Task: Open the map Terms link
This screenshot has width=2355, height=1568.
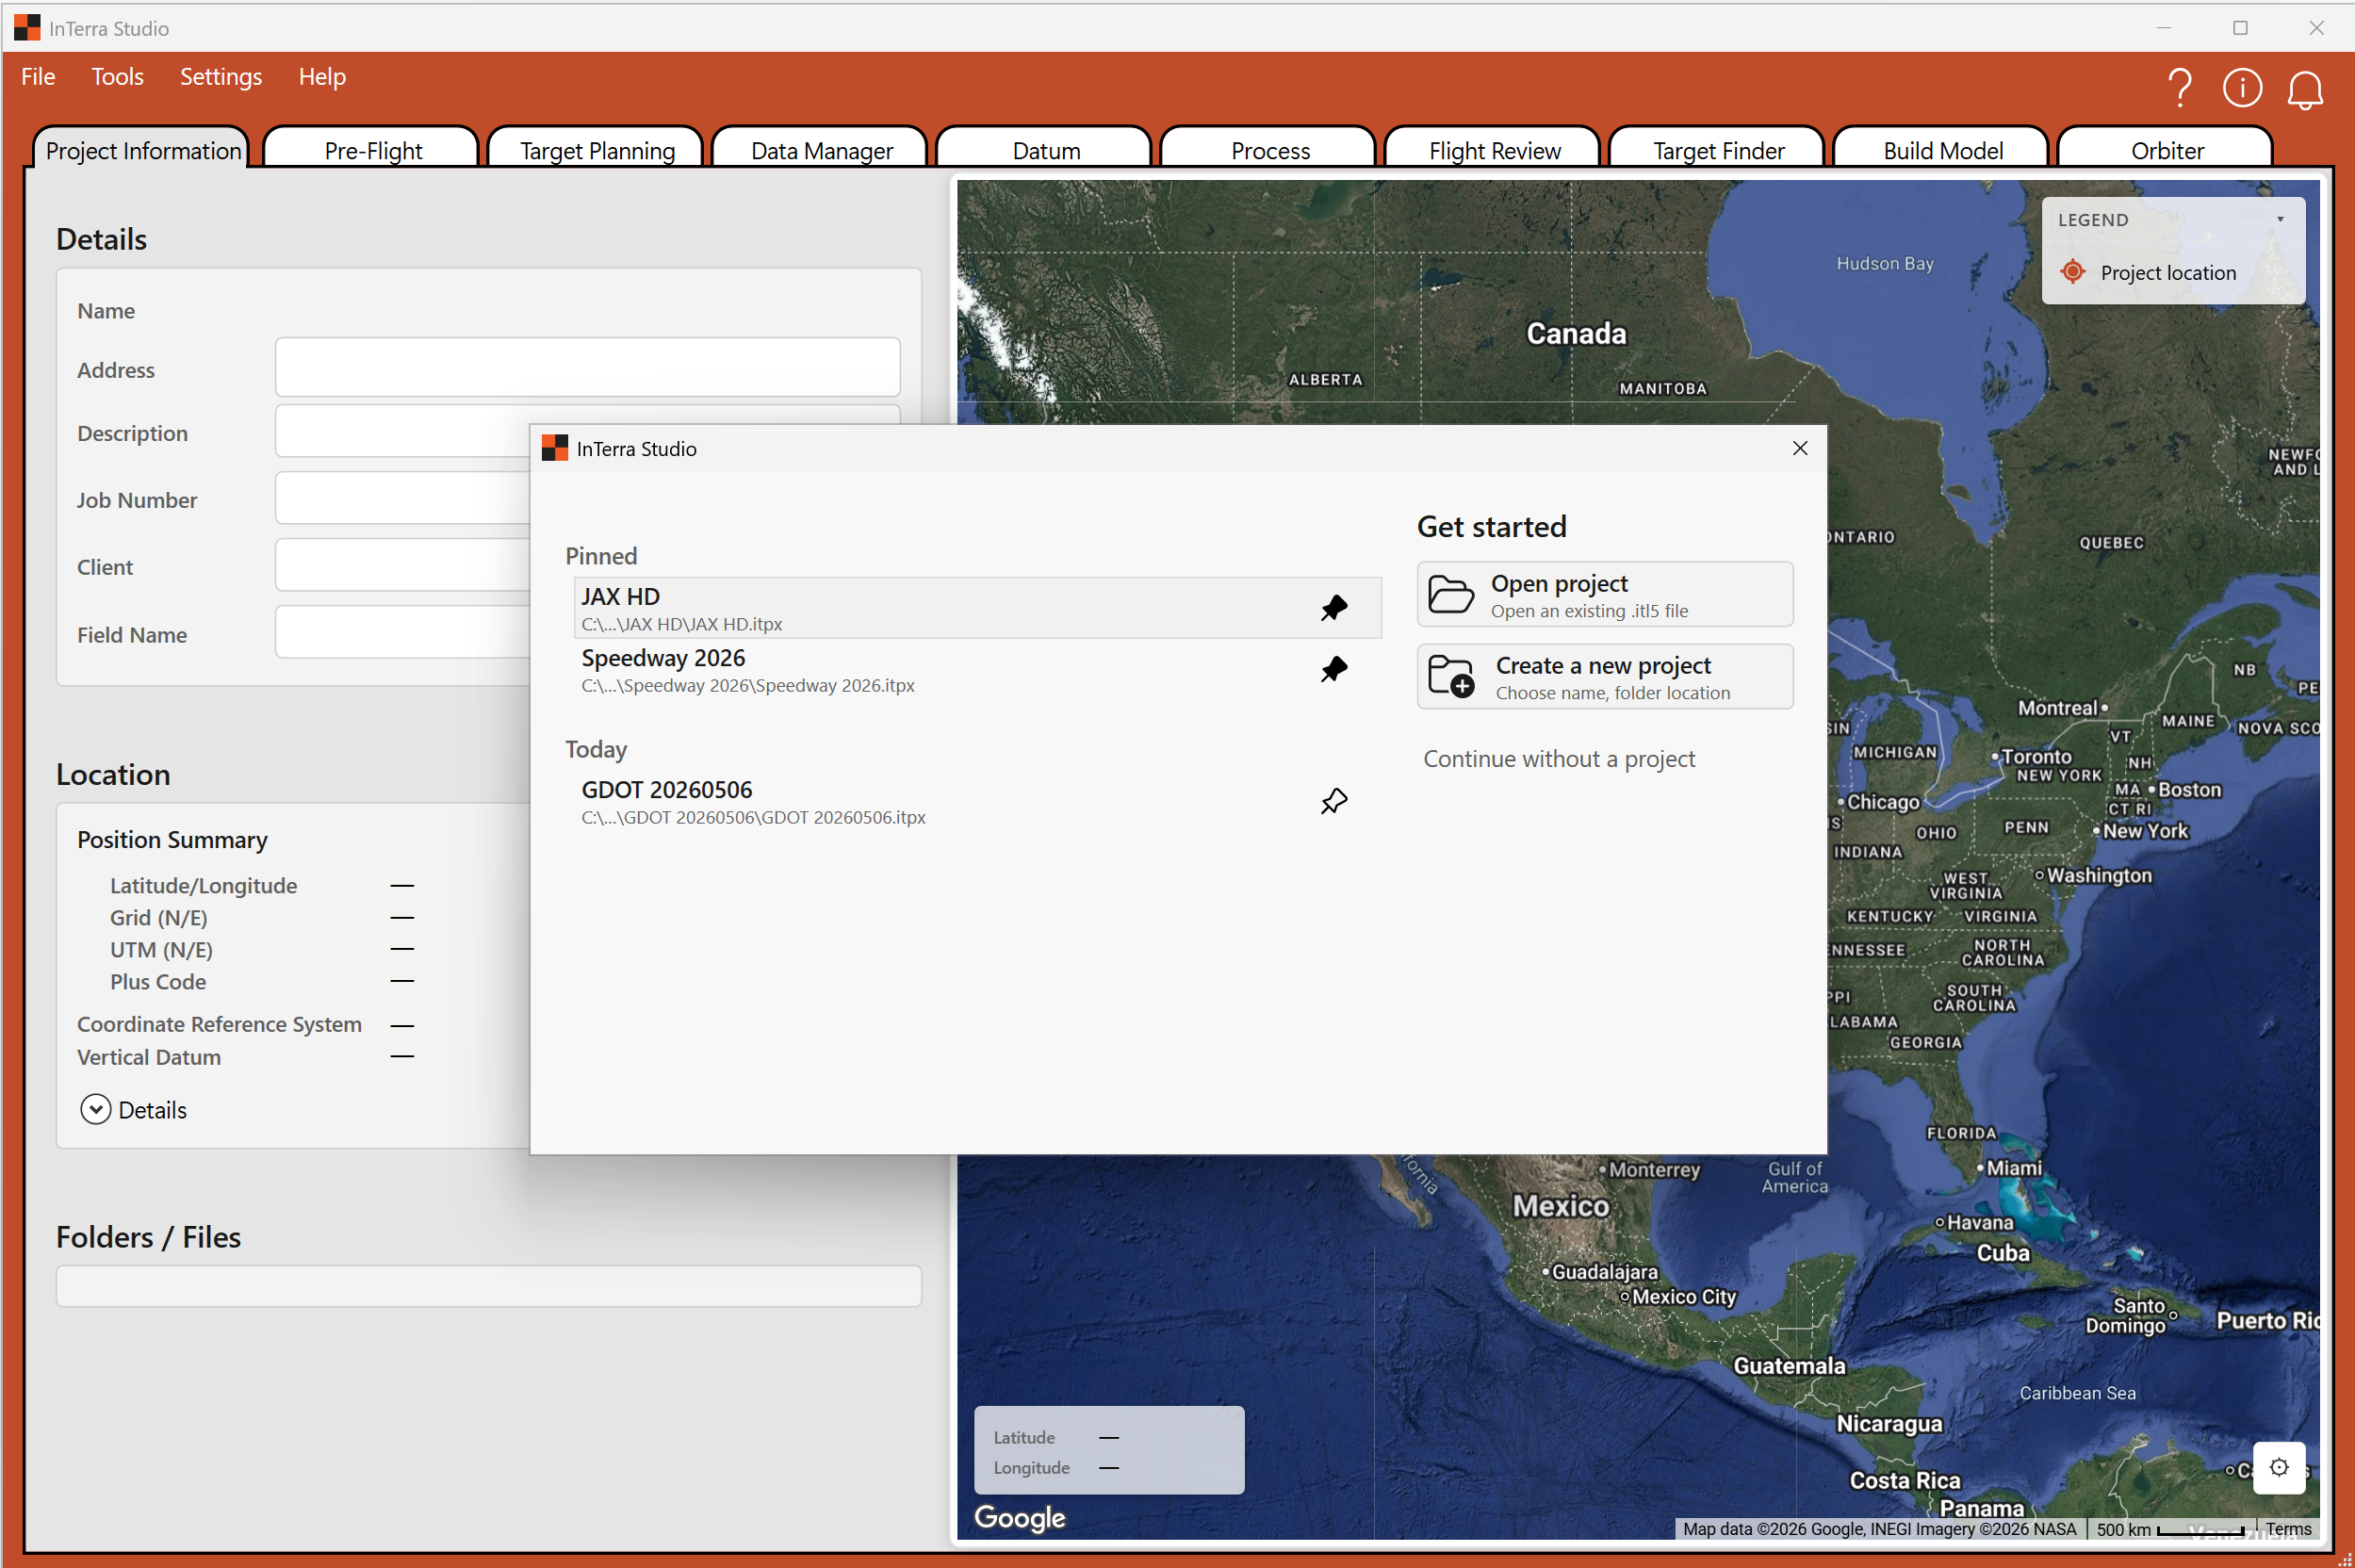Action: point(2288,1529)
